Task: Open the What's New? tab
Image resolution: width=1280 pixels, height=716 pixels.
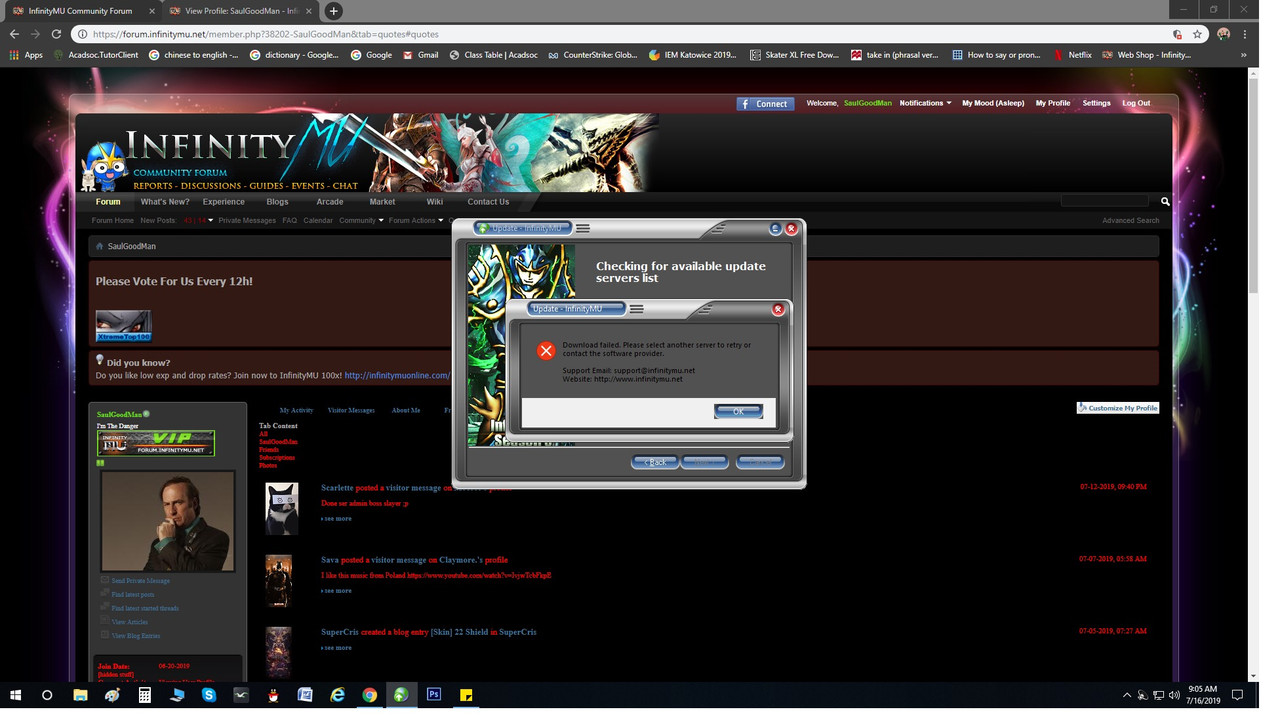Action: [165, 202]
